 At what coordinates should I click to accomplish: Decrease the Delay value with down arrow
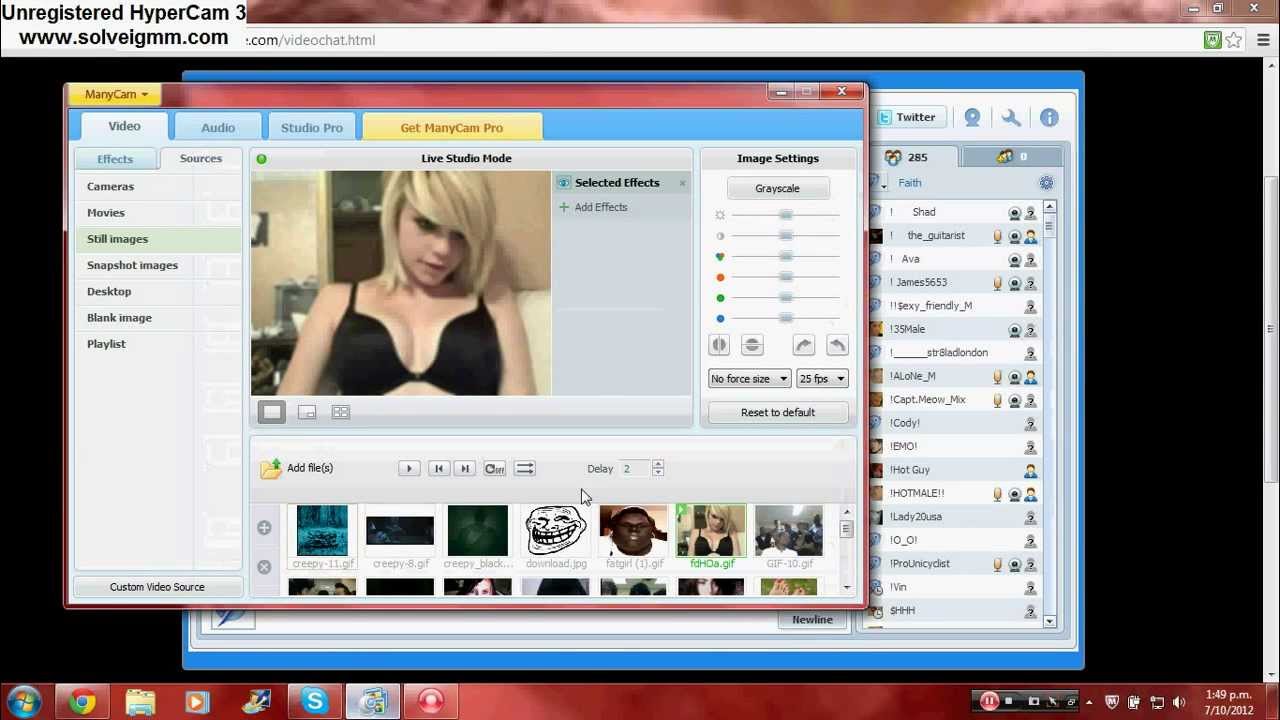tap(658, 473)
